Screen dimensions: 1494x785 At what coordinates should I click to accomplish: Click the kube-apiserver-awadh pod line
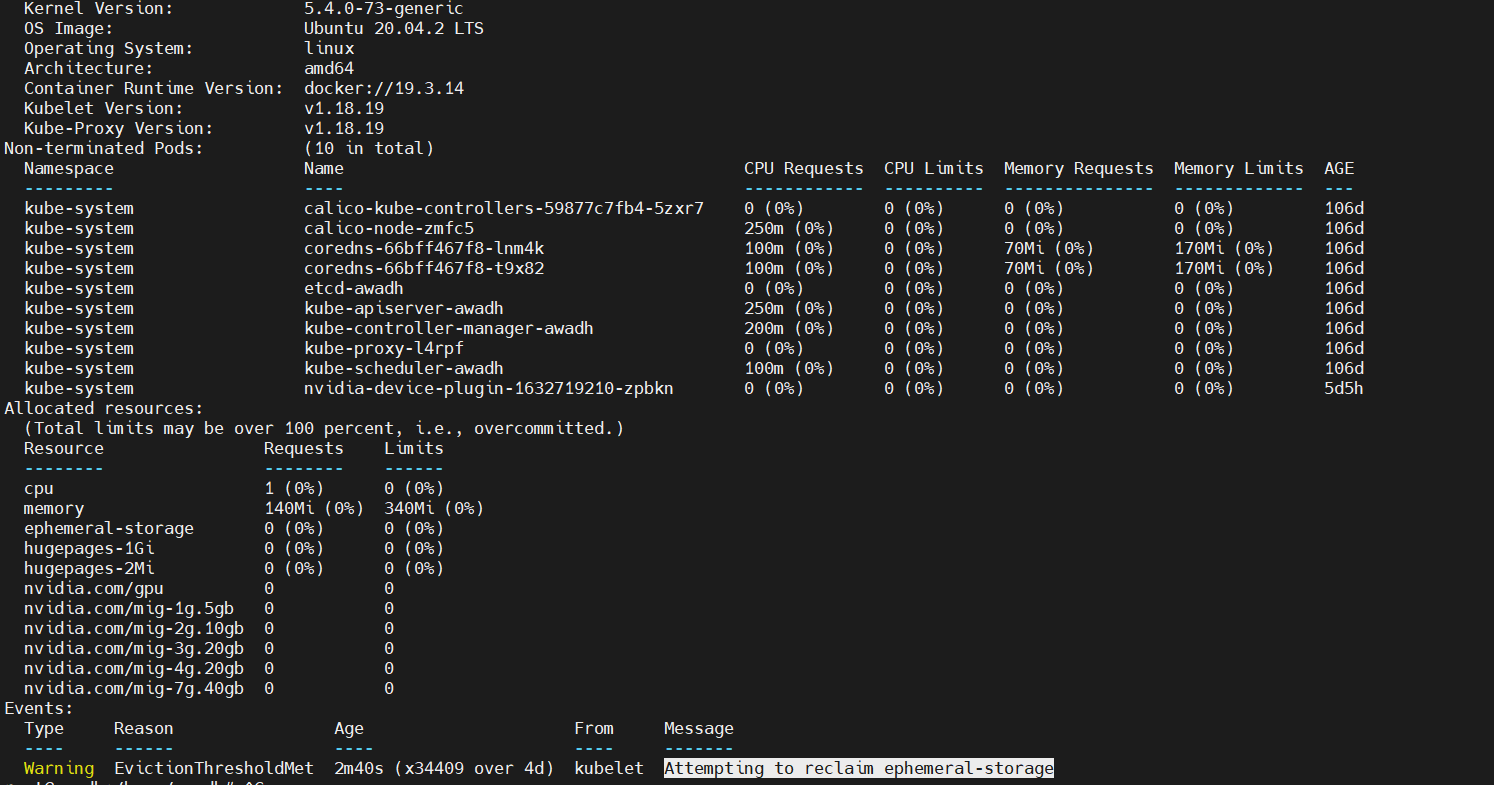[404, 308]
